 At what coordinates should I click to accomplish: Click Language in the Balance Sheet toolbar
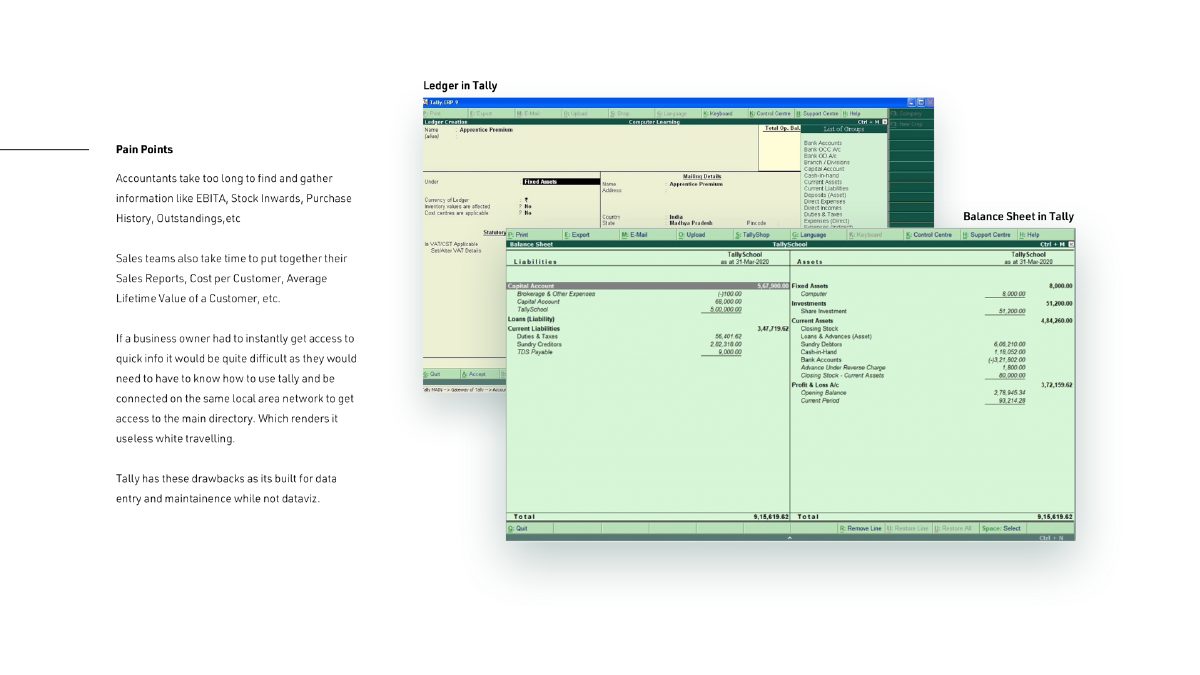coord(818,234)
